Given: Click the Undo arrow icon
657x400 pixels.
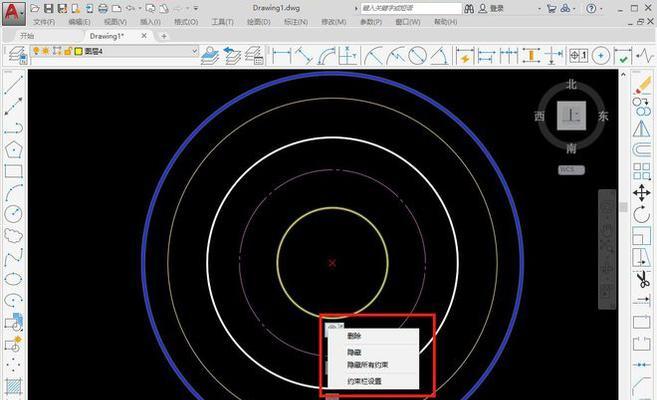Looking at the screenshot, I should 130,8.
